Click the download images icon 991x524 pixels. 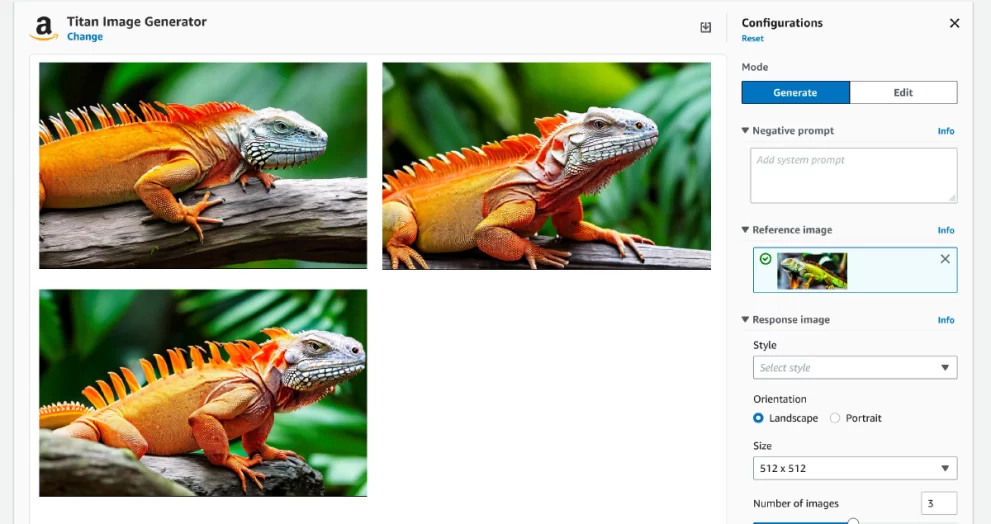(706, 27)
